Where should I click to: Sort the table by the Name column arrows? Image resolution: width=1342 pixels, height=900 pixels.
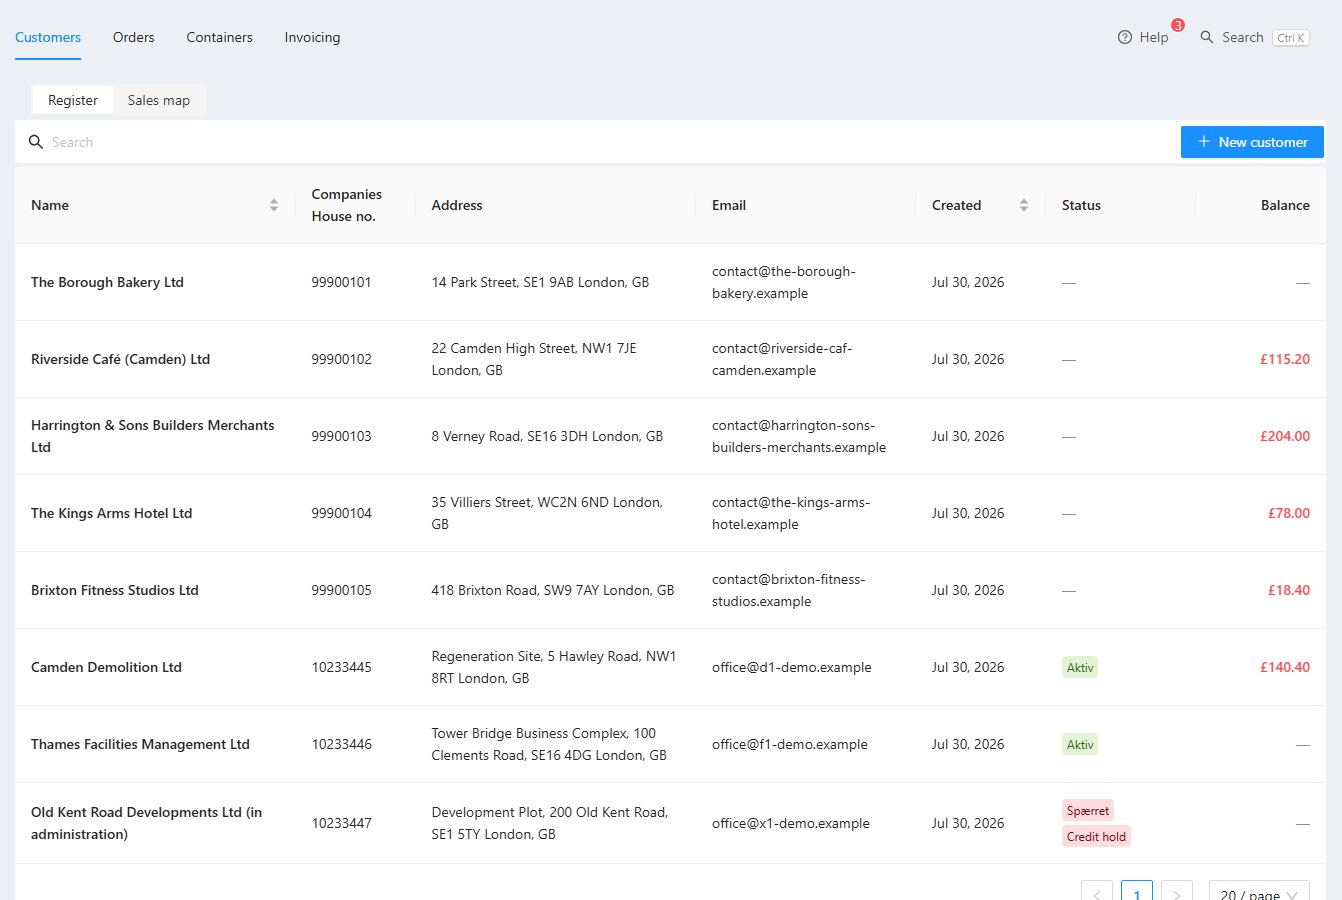pos(274,205)
